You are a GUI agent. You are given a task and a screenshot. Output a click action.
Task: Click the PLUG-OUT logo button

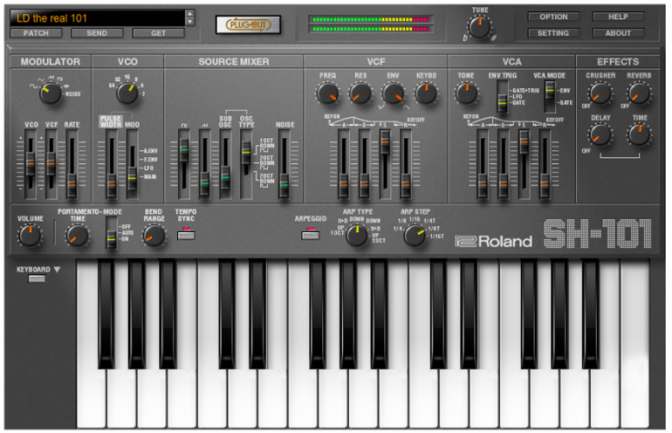pyautogui.click(x=248, y=25)
